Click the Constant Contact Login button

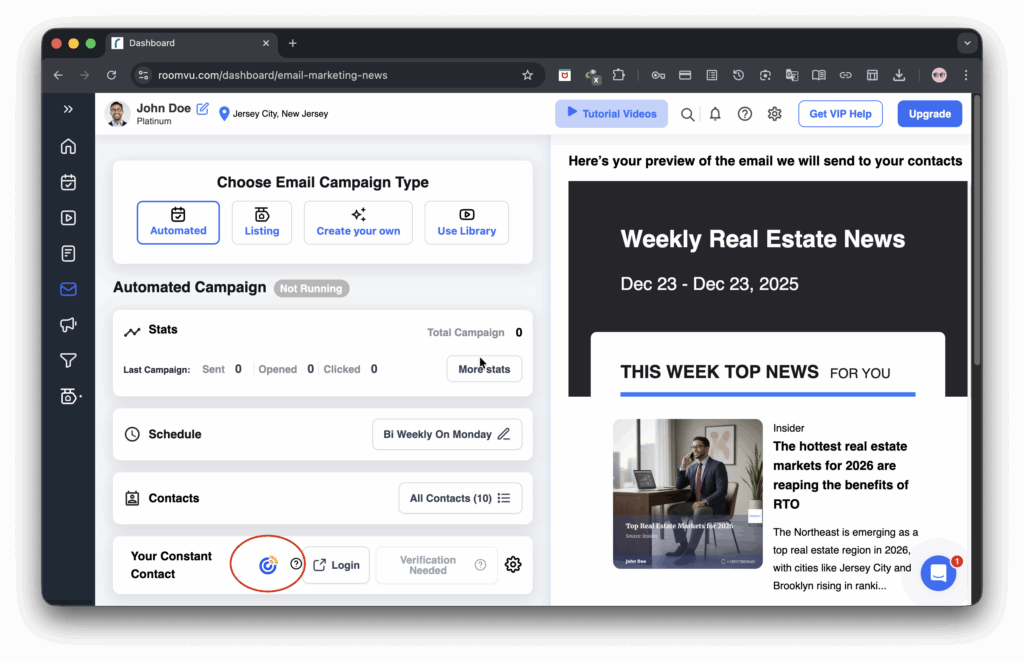pyautogui.click(x=336, y=565)
